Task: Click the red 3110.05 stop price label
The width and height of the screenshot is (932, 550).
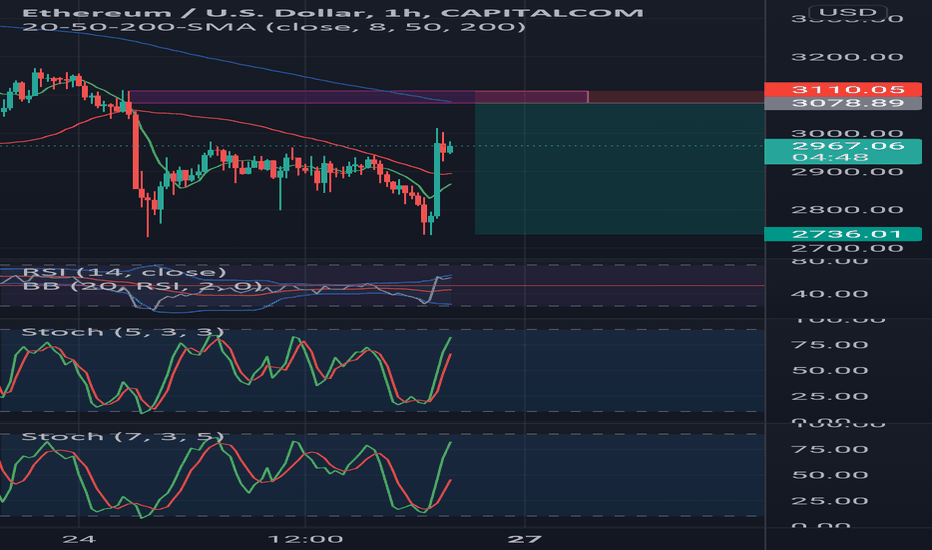Action: tap(843, 90)
